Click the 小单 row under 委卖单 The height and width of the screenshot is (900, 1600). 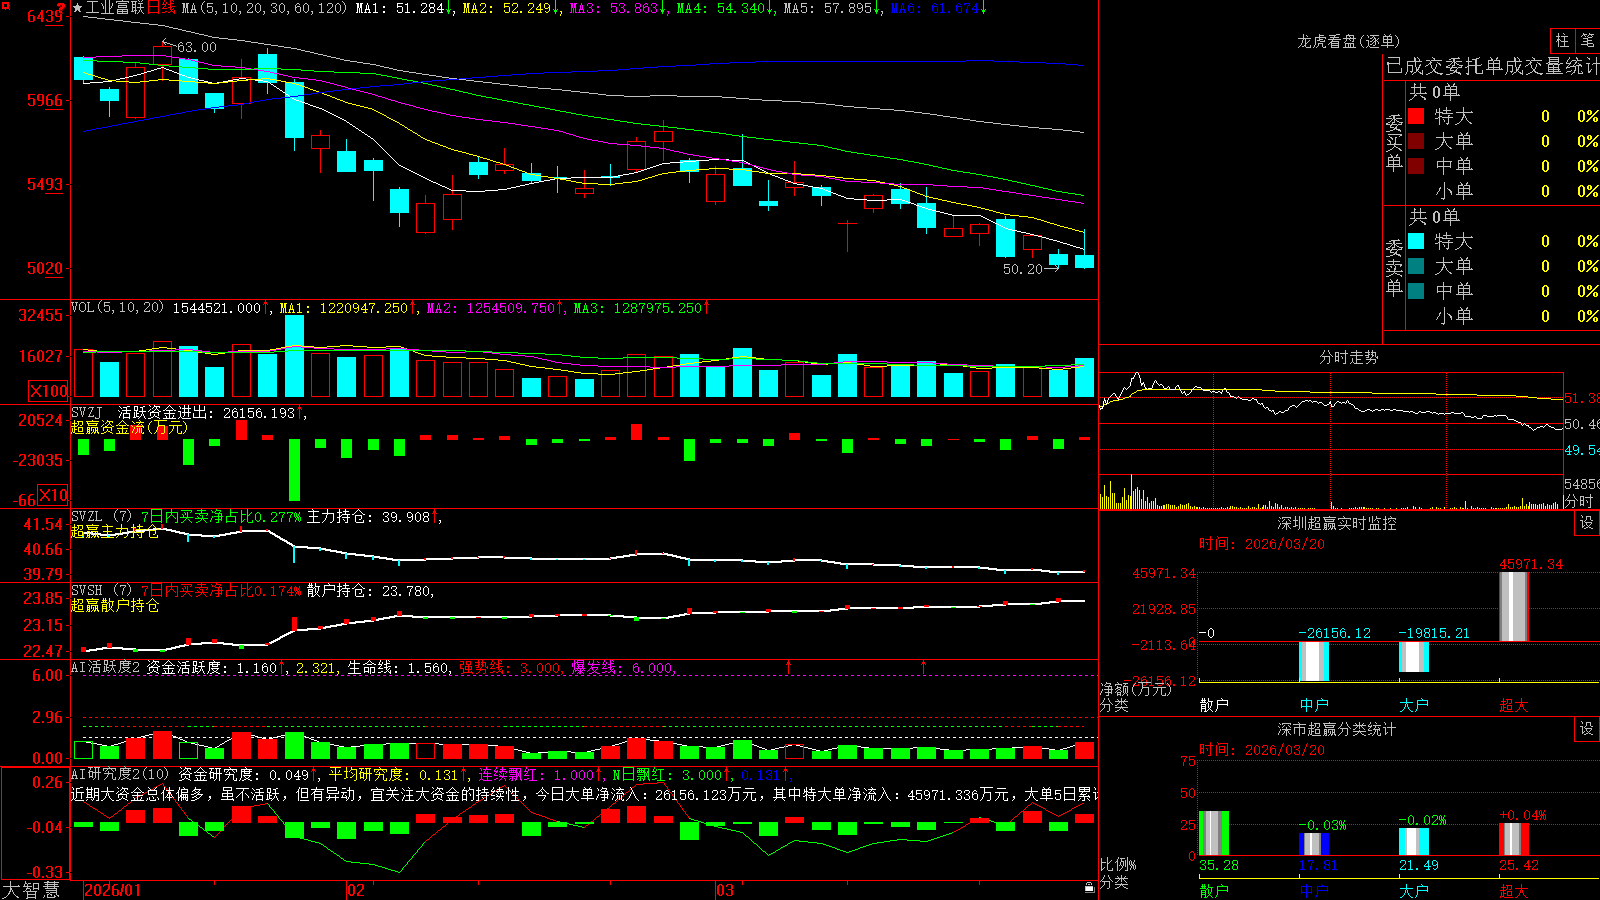(x=1504, y=316)
